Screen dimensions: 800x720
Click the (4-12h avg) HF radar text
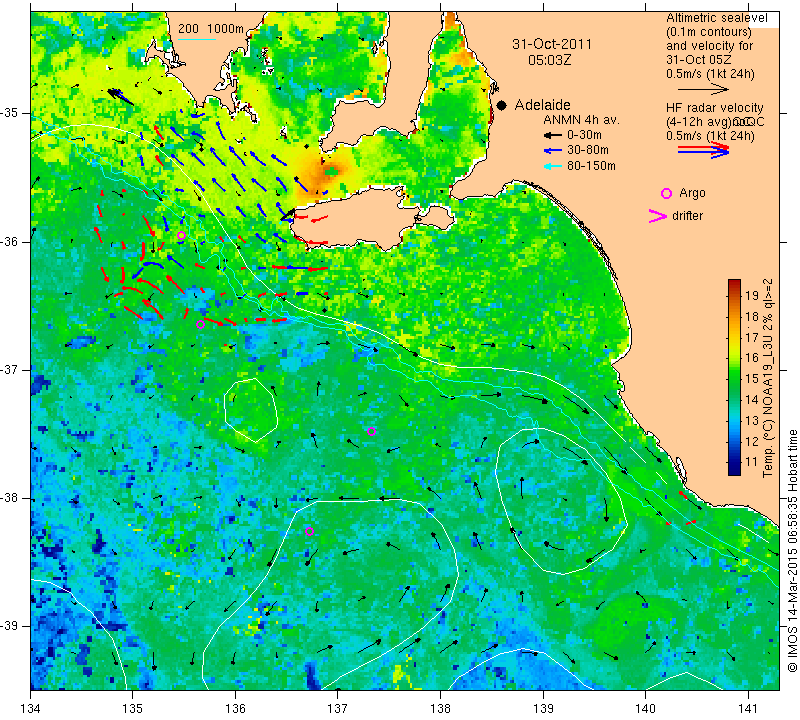[698, 122]
